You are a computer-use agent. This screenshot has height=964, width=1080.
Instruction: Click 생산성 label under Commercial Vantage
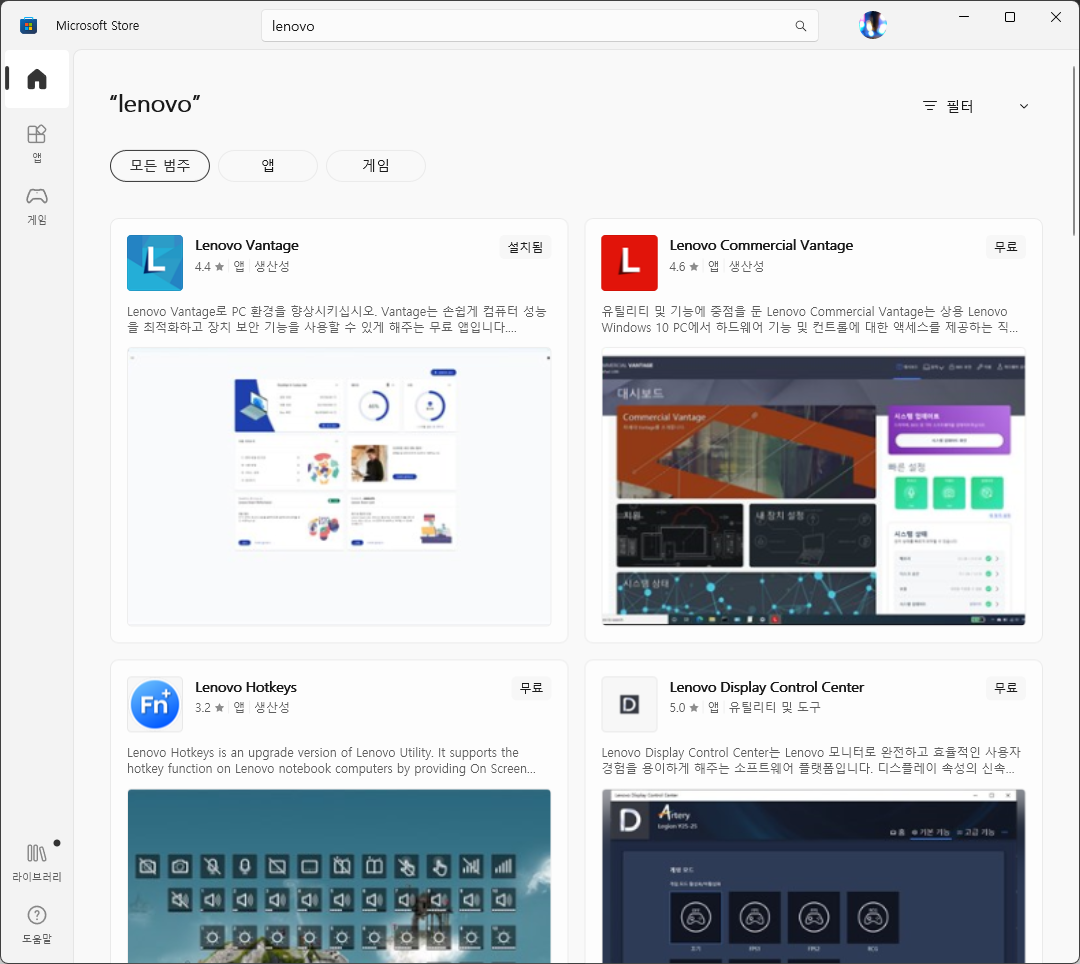(x=747, y=266)
